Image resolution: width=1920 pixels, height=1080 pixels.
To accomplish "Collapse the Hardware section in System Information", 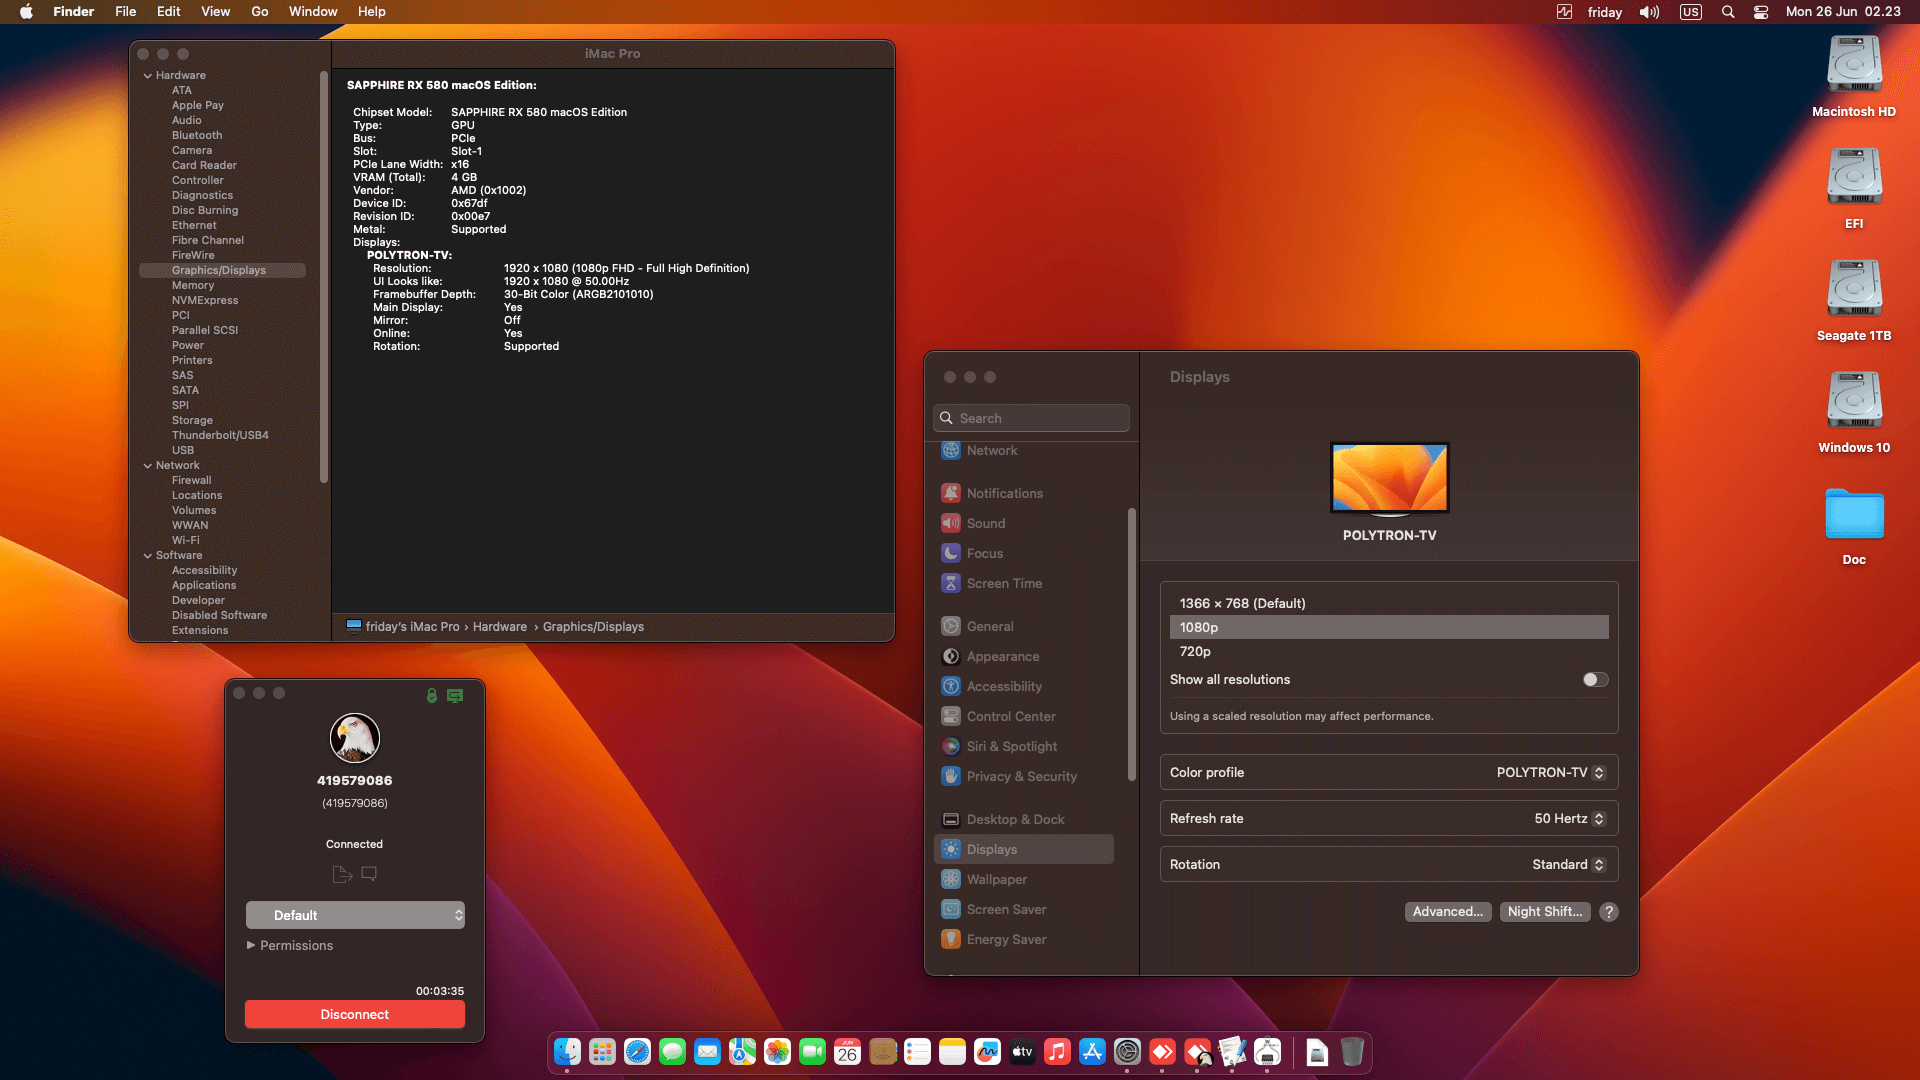I will [x=148, y=75].
